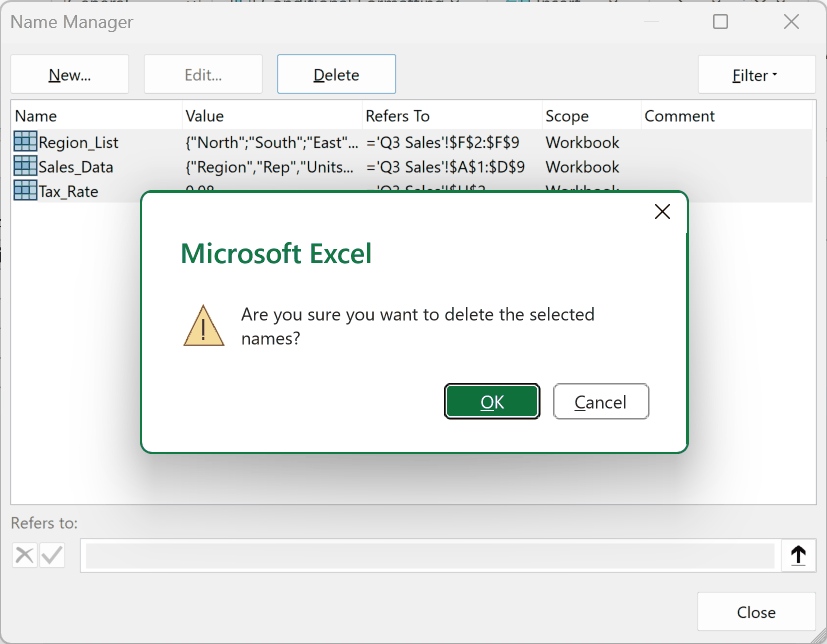This screenshot has height=644, width=827.
Task: Click the Close button of Name Manager
Action: (x=756, y=612)
